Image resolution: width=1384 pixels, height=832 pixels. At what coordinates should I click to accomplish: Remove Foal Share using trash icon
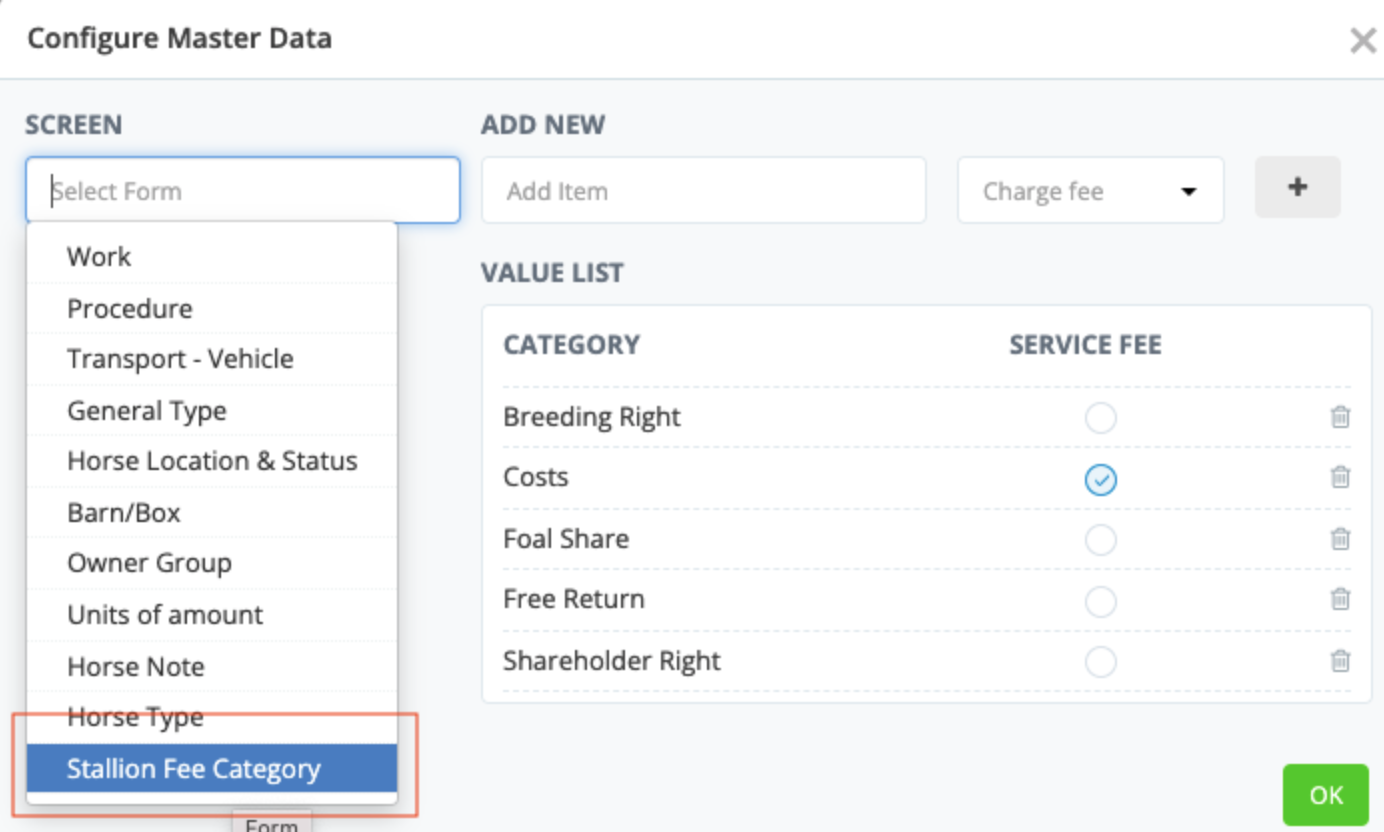[x=1340, y=539]
